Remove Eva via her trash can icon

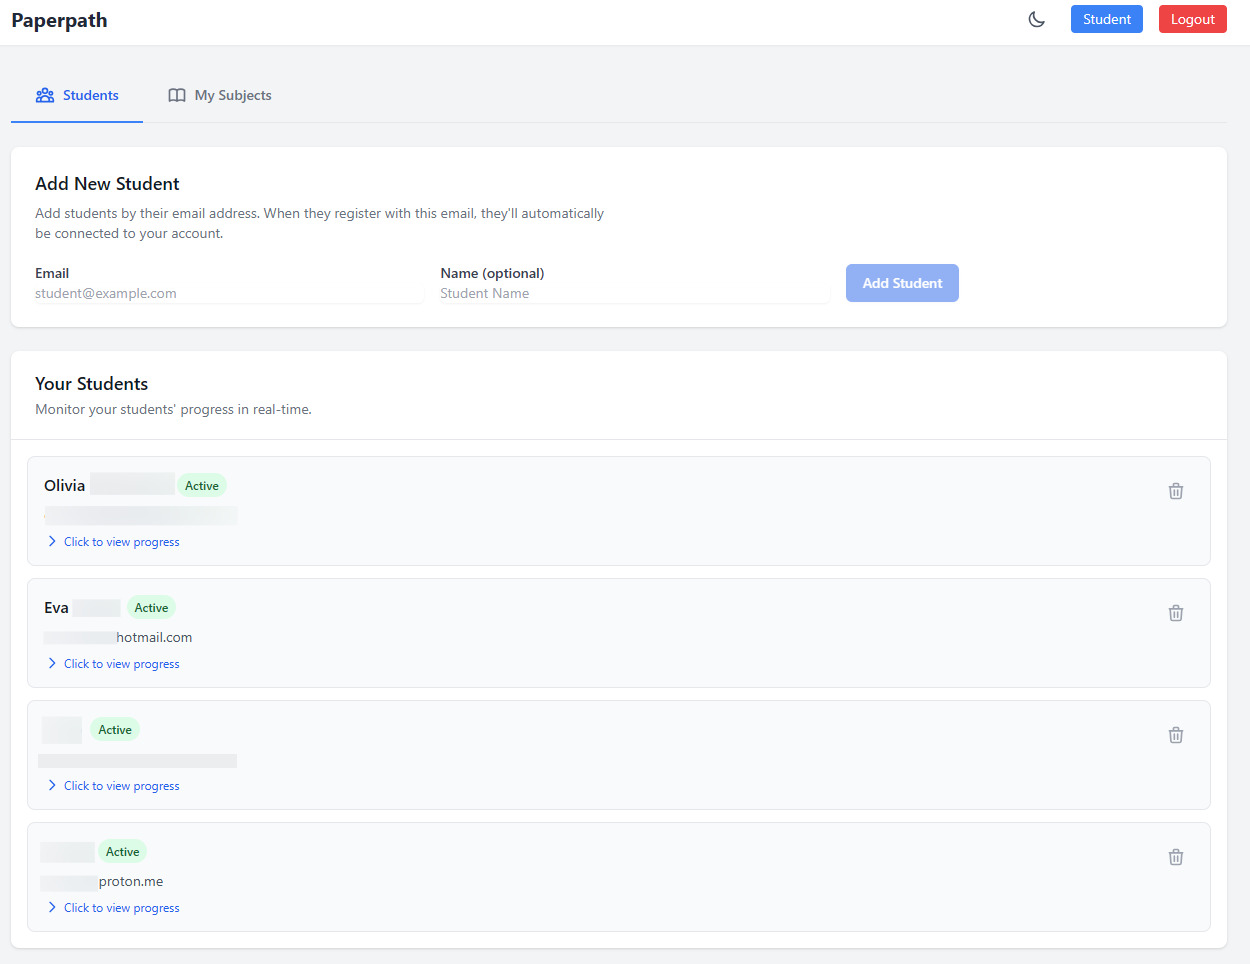click(1175, 613)
